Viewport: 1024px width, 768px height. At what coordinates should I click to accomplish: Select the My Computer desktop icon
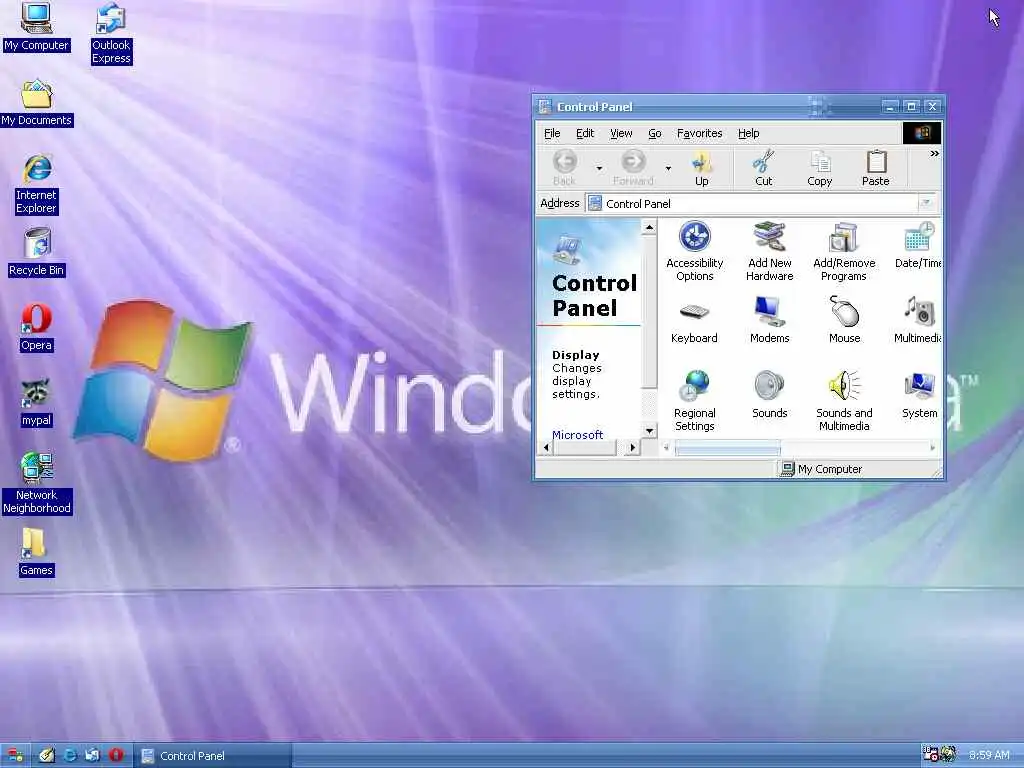[x=36, y=27]
